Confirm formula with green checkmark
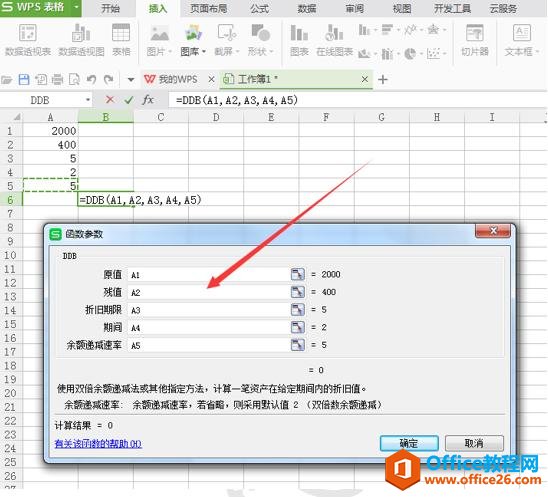 pyautogui.click(x=129, y=100)
